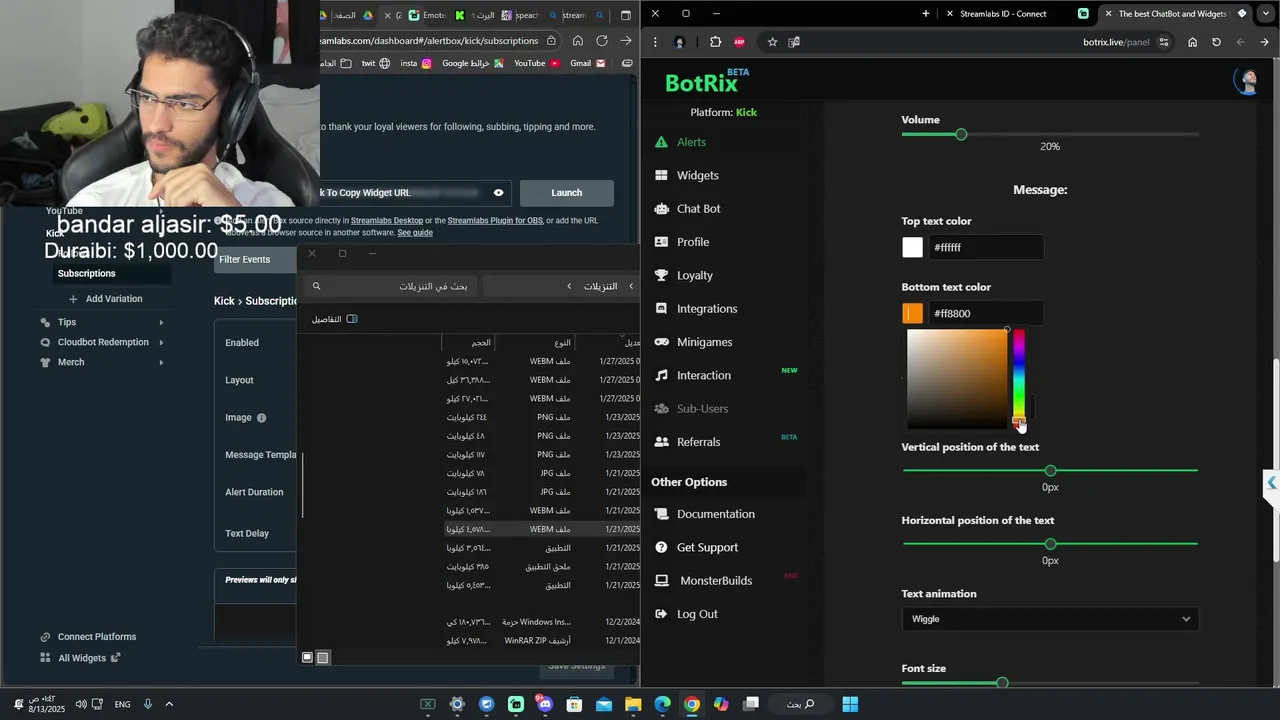The image size is (1280, 720).
Task: Open the tab search dropdown in BotRix browser
Action: click(1266, 14)
